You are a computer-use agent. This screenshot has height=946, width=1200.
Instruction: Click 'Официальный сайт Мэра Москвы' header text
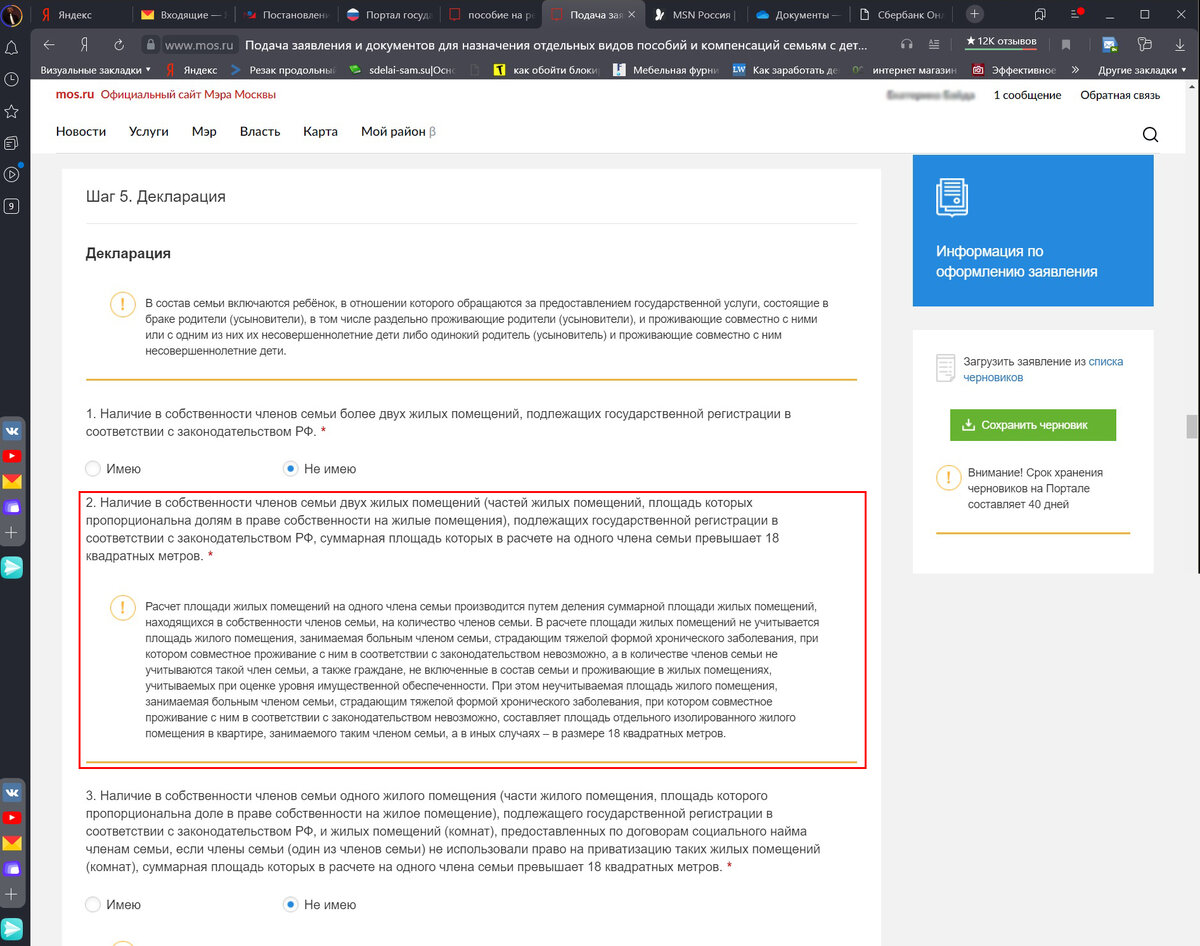click(x=188, y=94)
